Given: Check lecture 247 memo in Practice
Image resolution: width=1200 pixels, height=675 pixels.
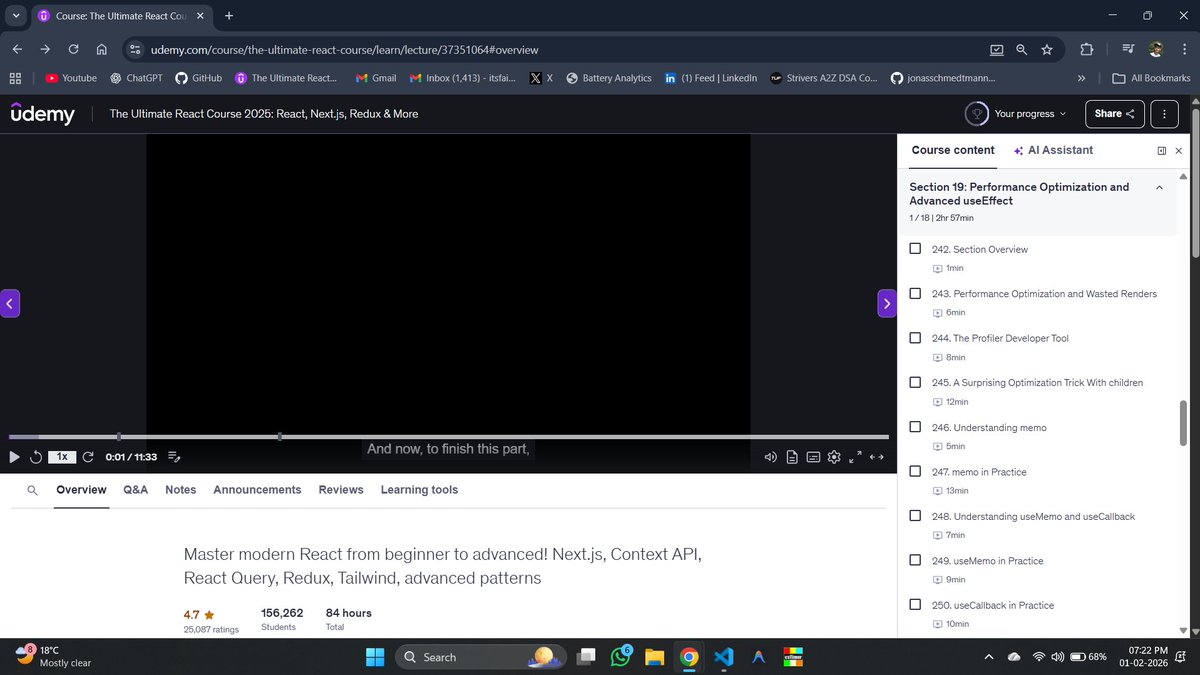Looking at the screenshot, I should (915, 471).
